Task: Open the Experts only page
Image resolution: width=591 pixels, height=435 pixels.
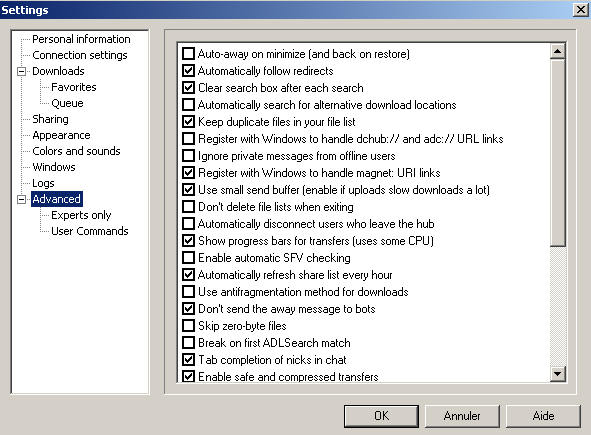Action: pos(81,215)
